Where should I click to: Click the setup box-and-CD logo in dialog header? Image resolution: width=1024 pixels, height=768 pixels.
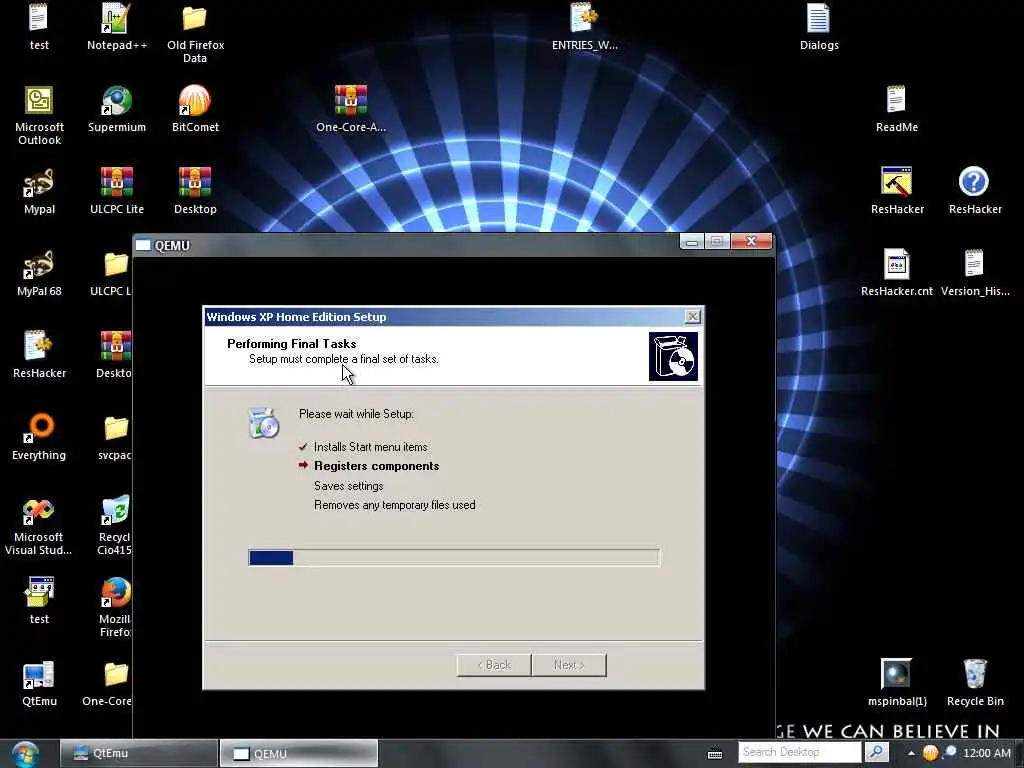pos(673,356)
